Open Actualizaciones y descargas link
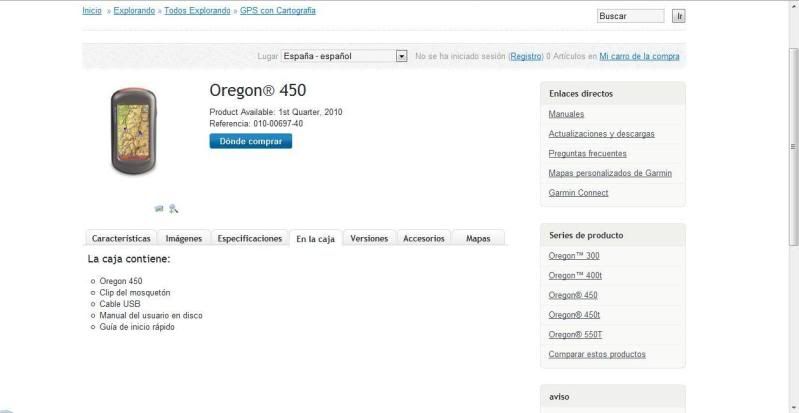Screen dimensions: 799x413 (601, 134)
